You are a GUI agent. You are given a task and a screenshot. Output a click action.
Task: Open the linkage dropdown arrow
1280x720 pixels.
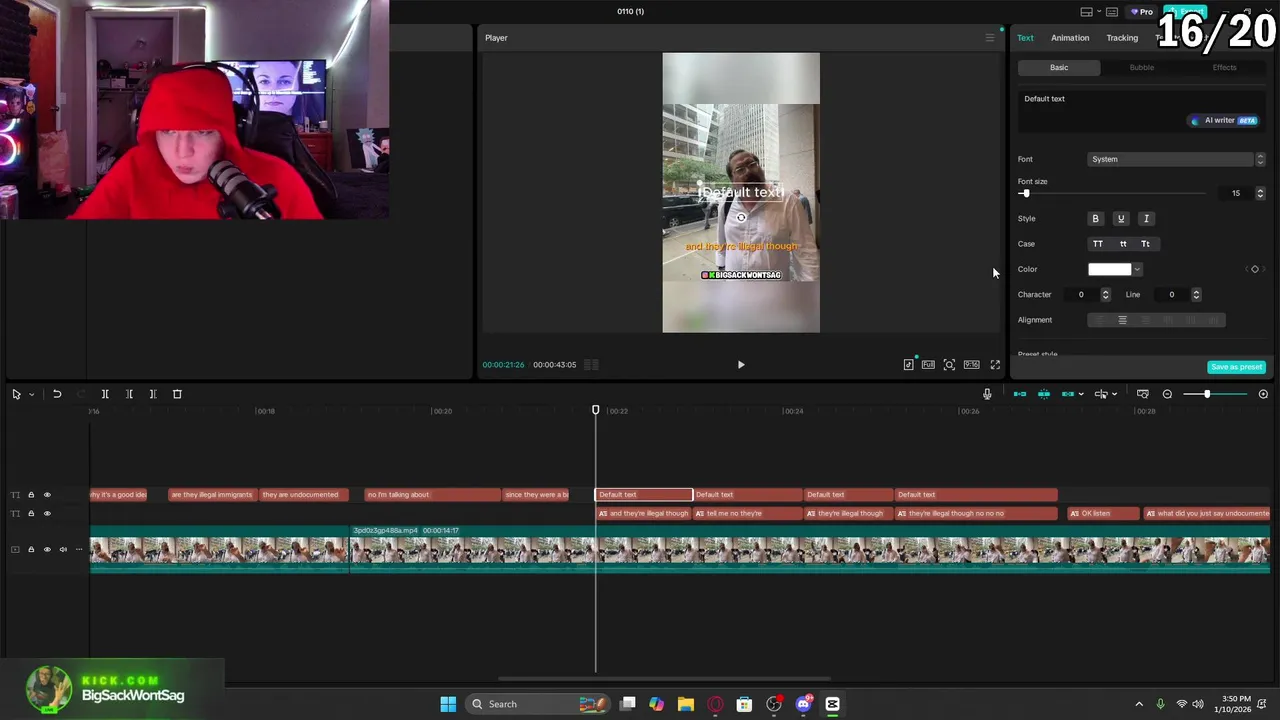1081,394
